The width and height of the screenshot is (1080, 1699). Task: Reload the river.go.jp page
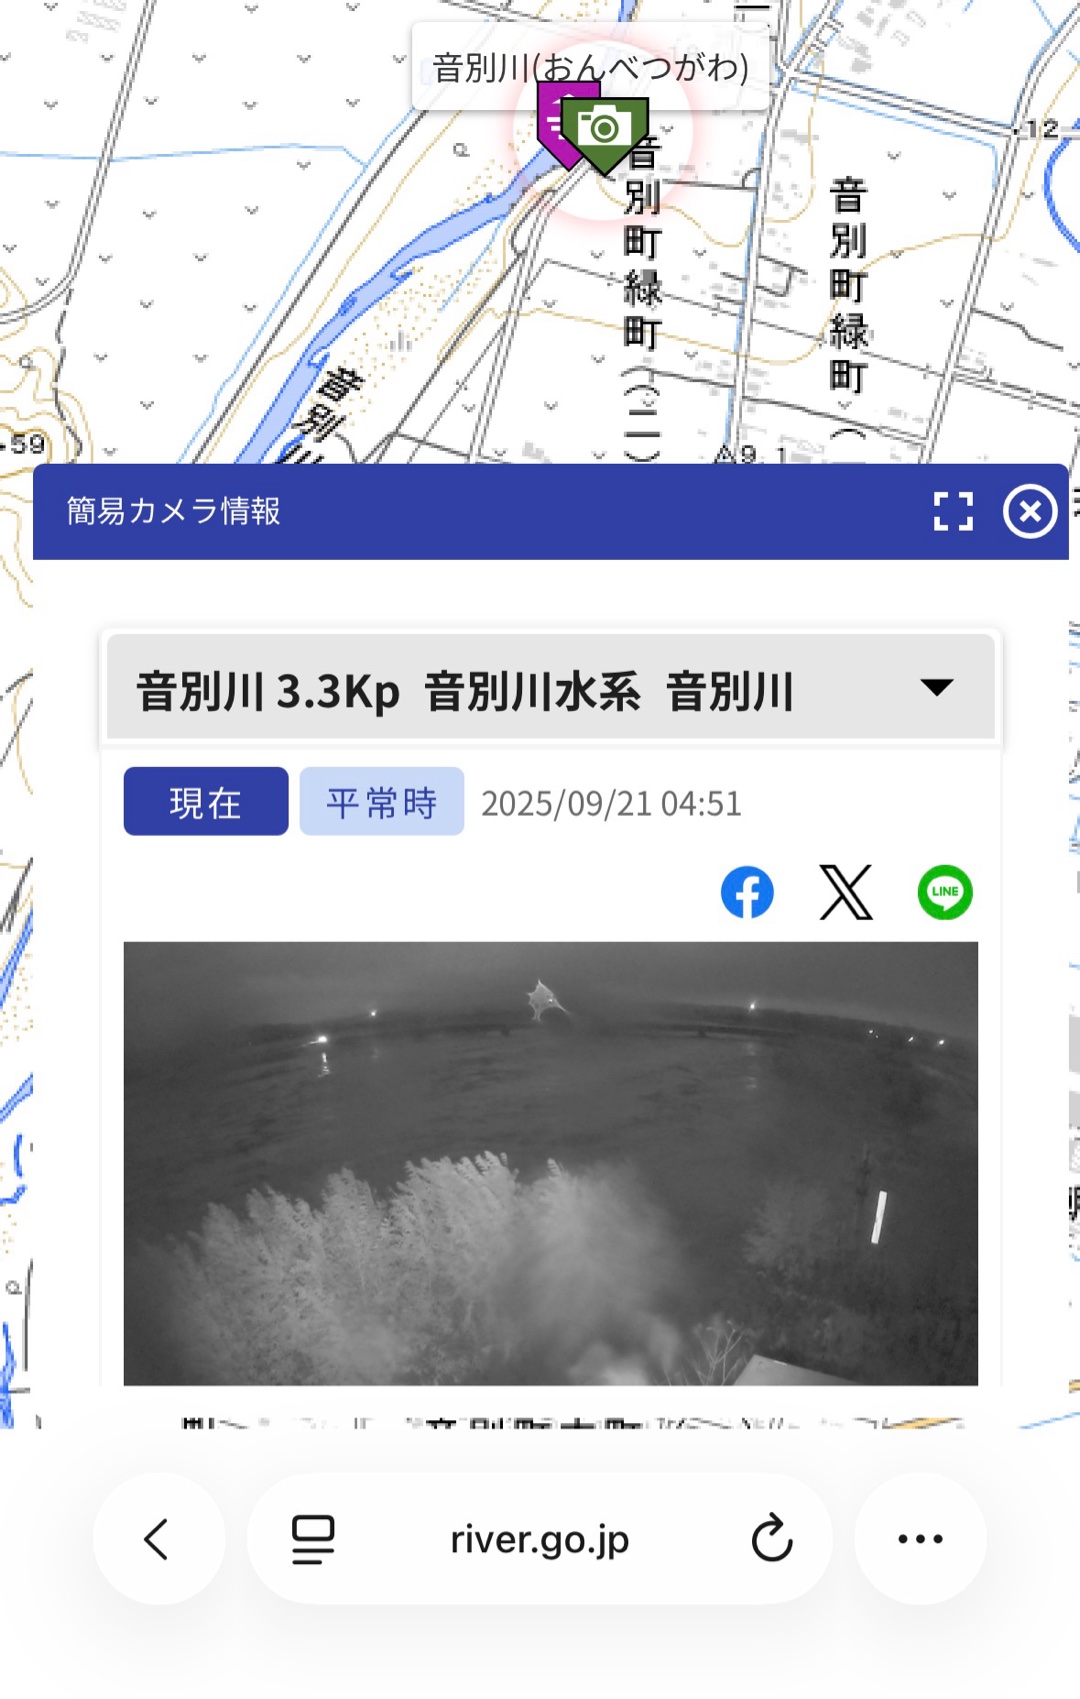point(771,1539)
